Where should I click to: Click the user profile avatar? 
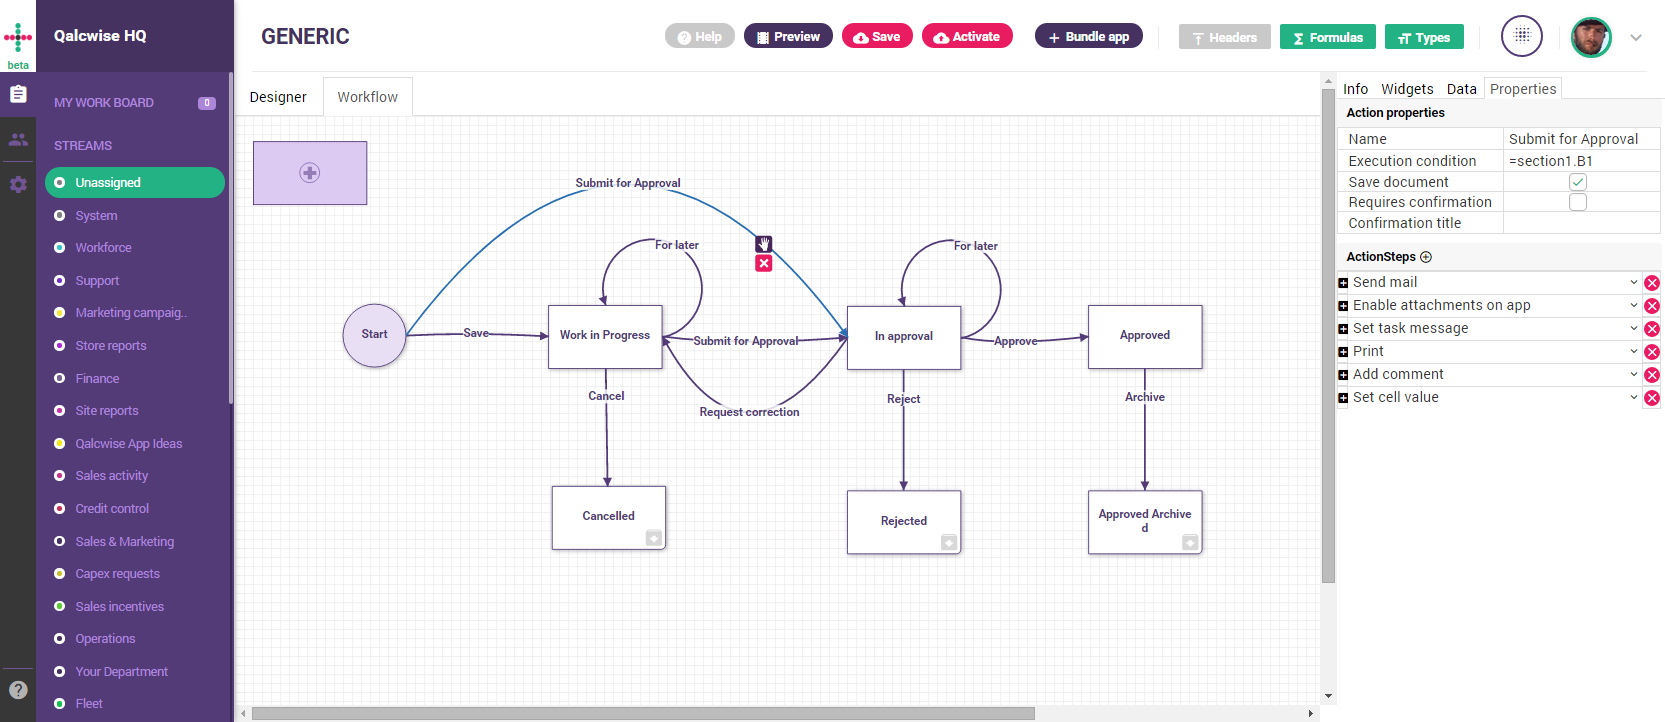click(1591, 37)
